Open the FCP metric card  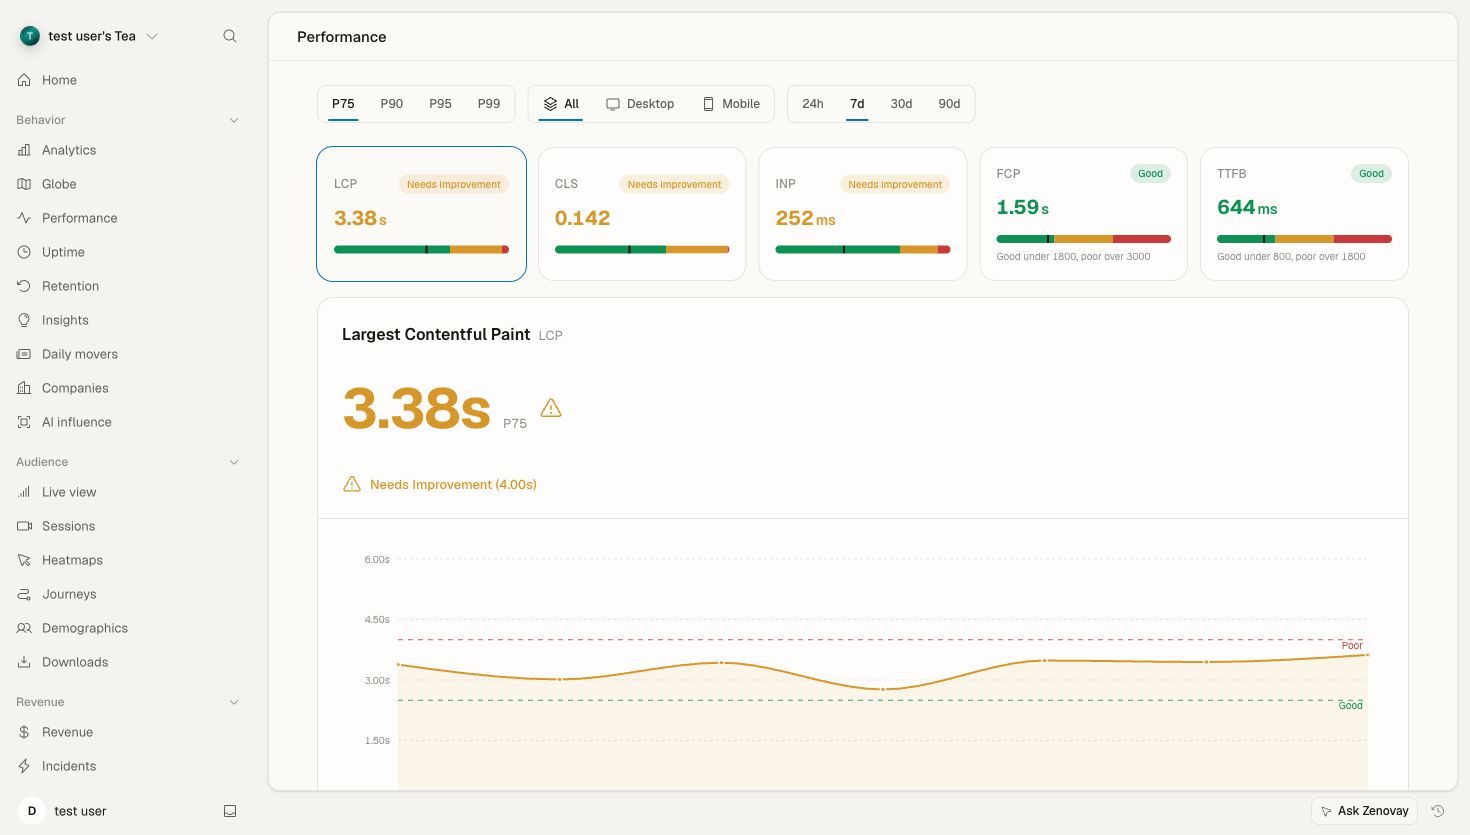point(1084,214)
